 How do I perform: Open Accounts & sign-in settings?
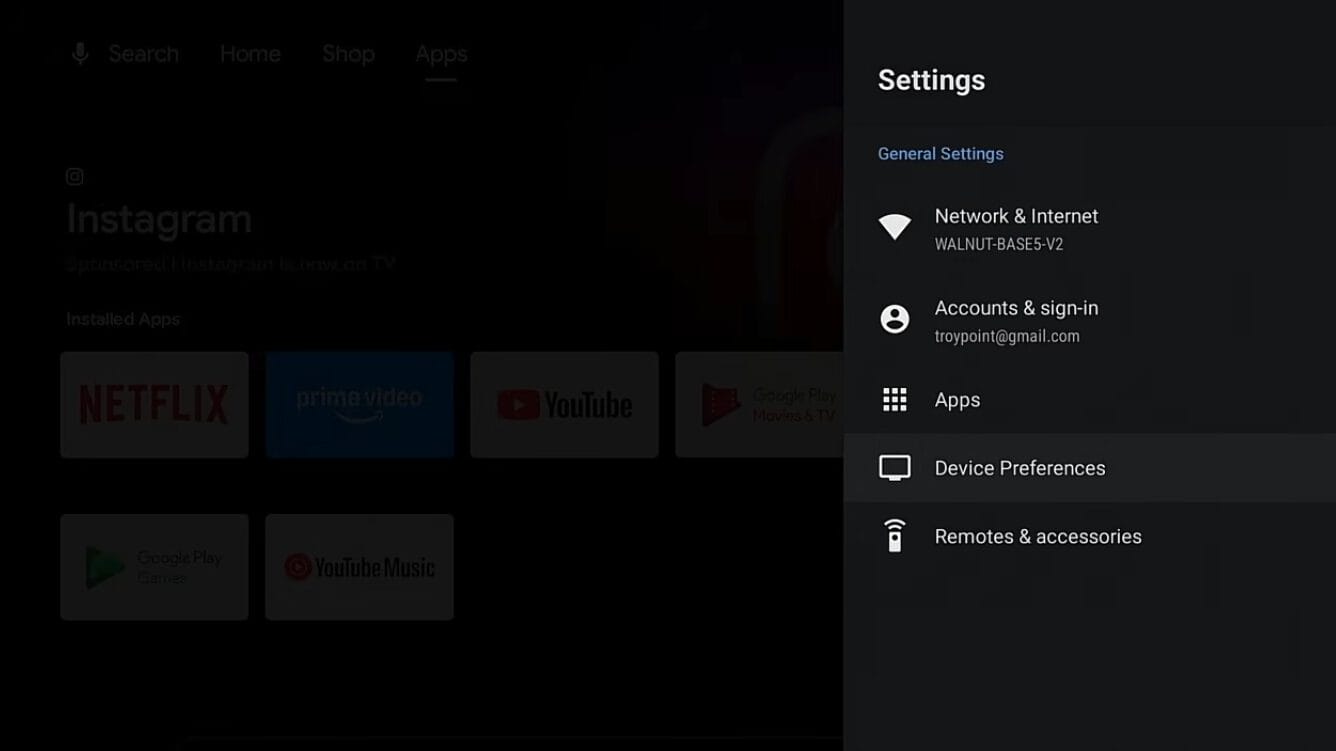pos(1090,321)
